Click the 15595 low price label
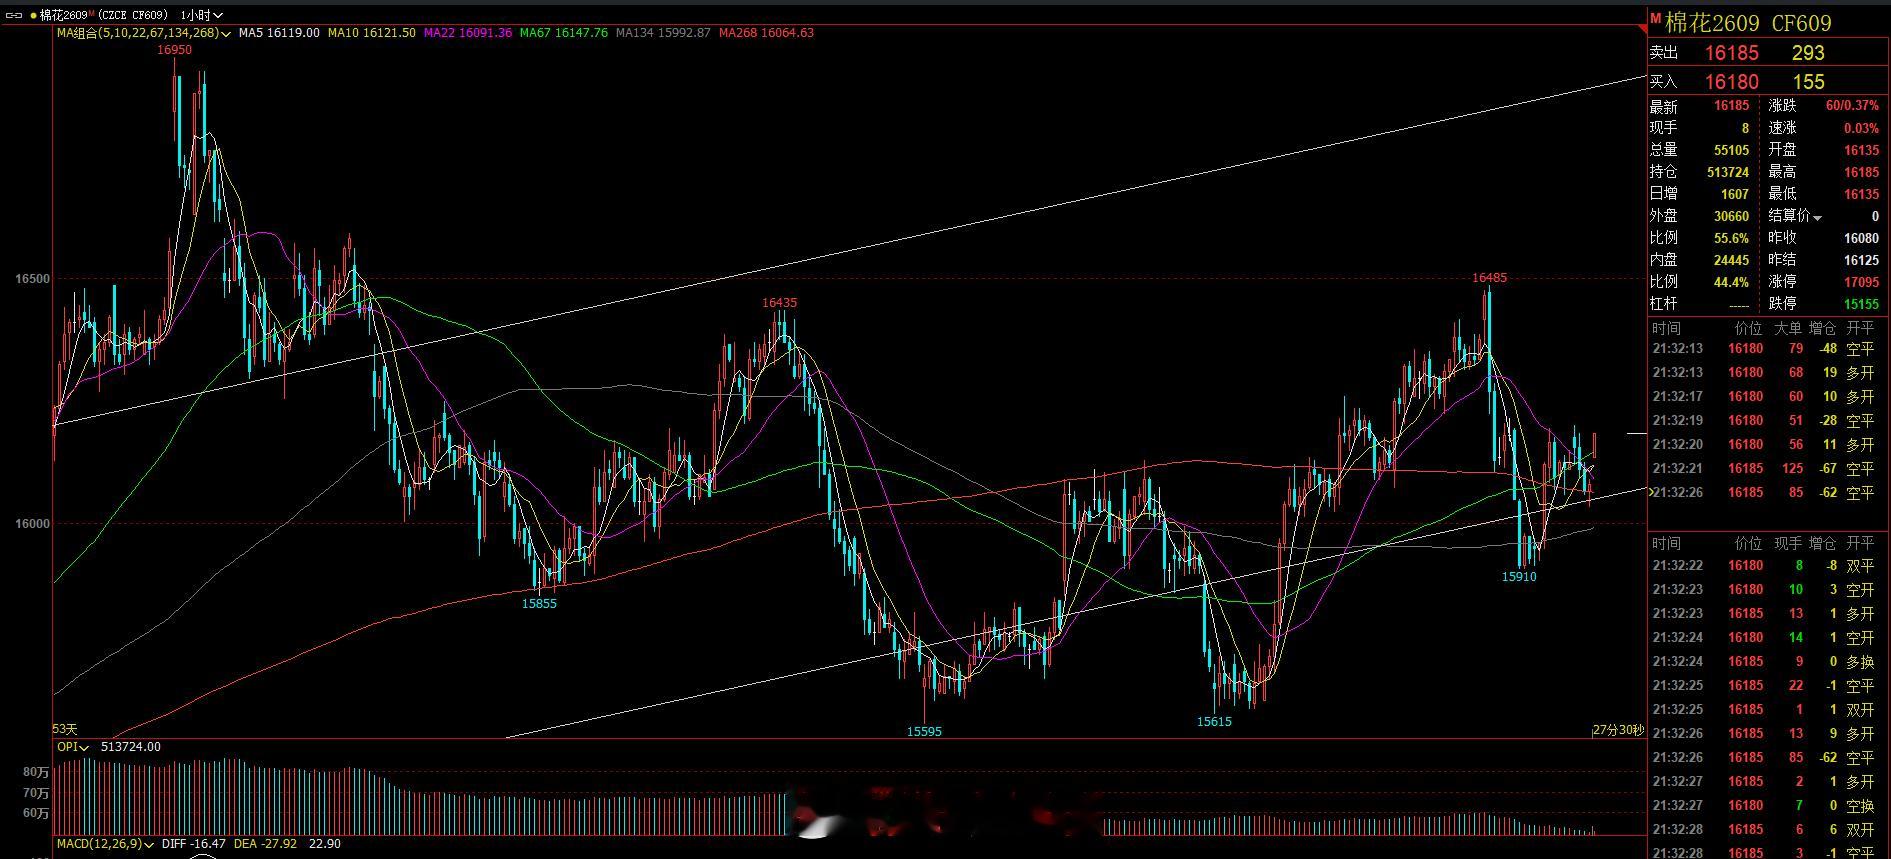1891x859 pixels. 924,732
